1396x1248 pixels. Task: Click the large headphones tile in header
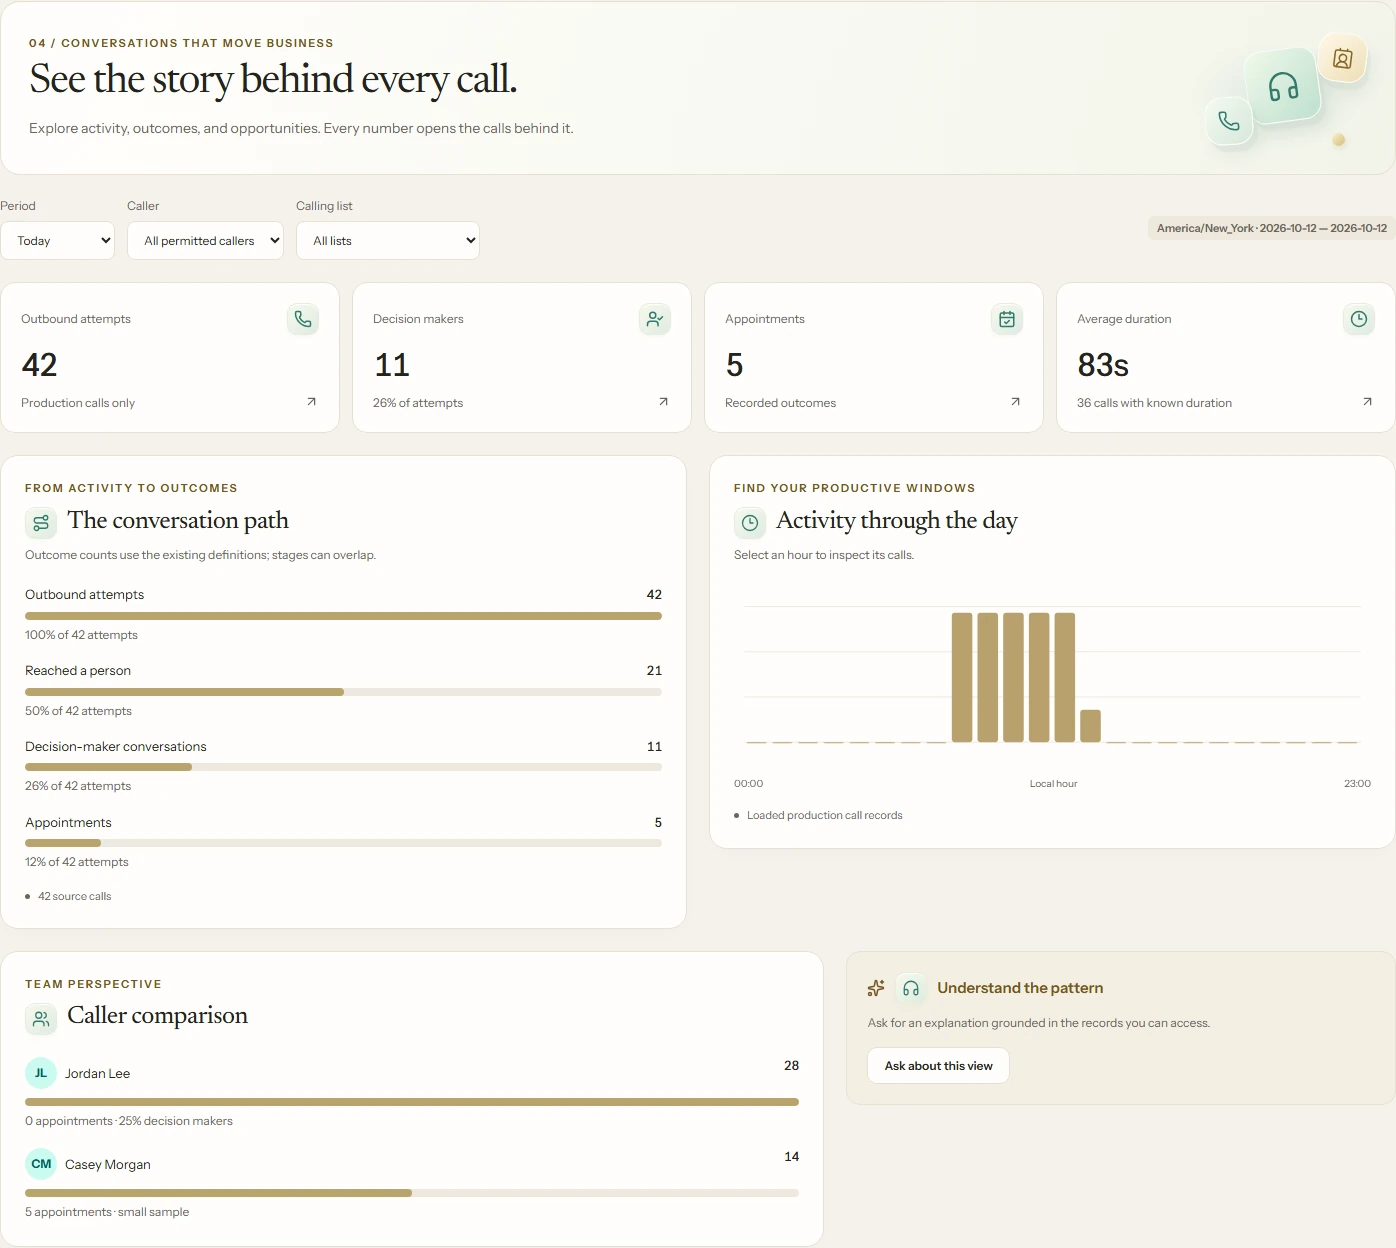1283,87
